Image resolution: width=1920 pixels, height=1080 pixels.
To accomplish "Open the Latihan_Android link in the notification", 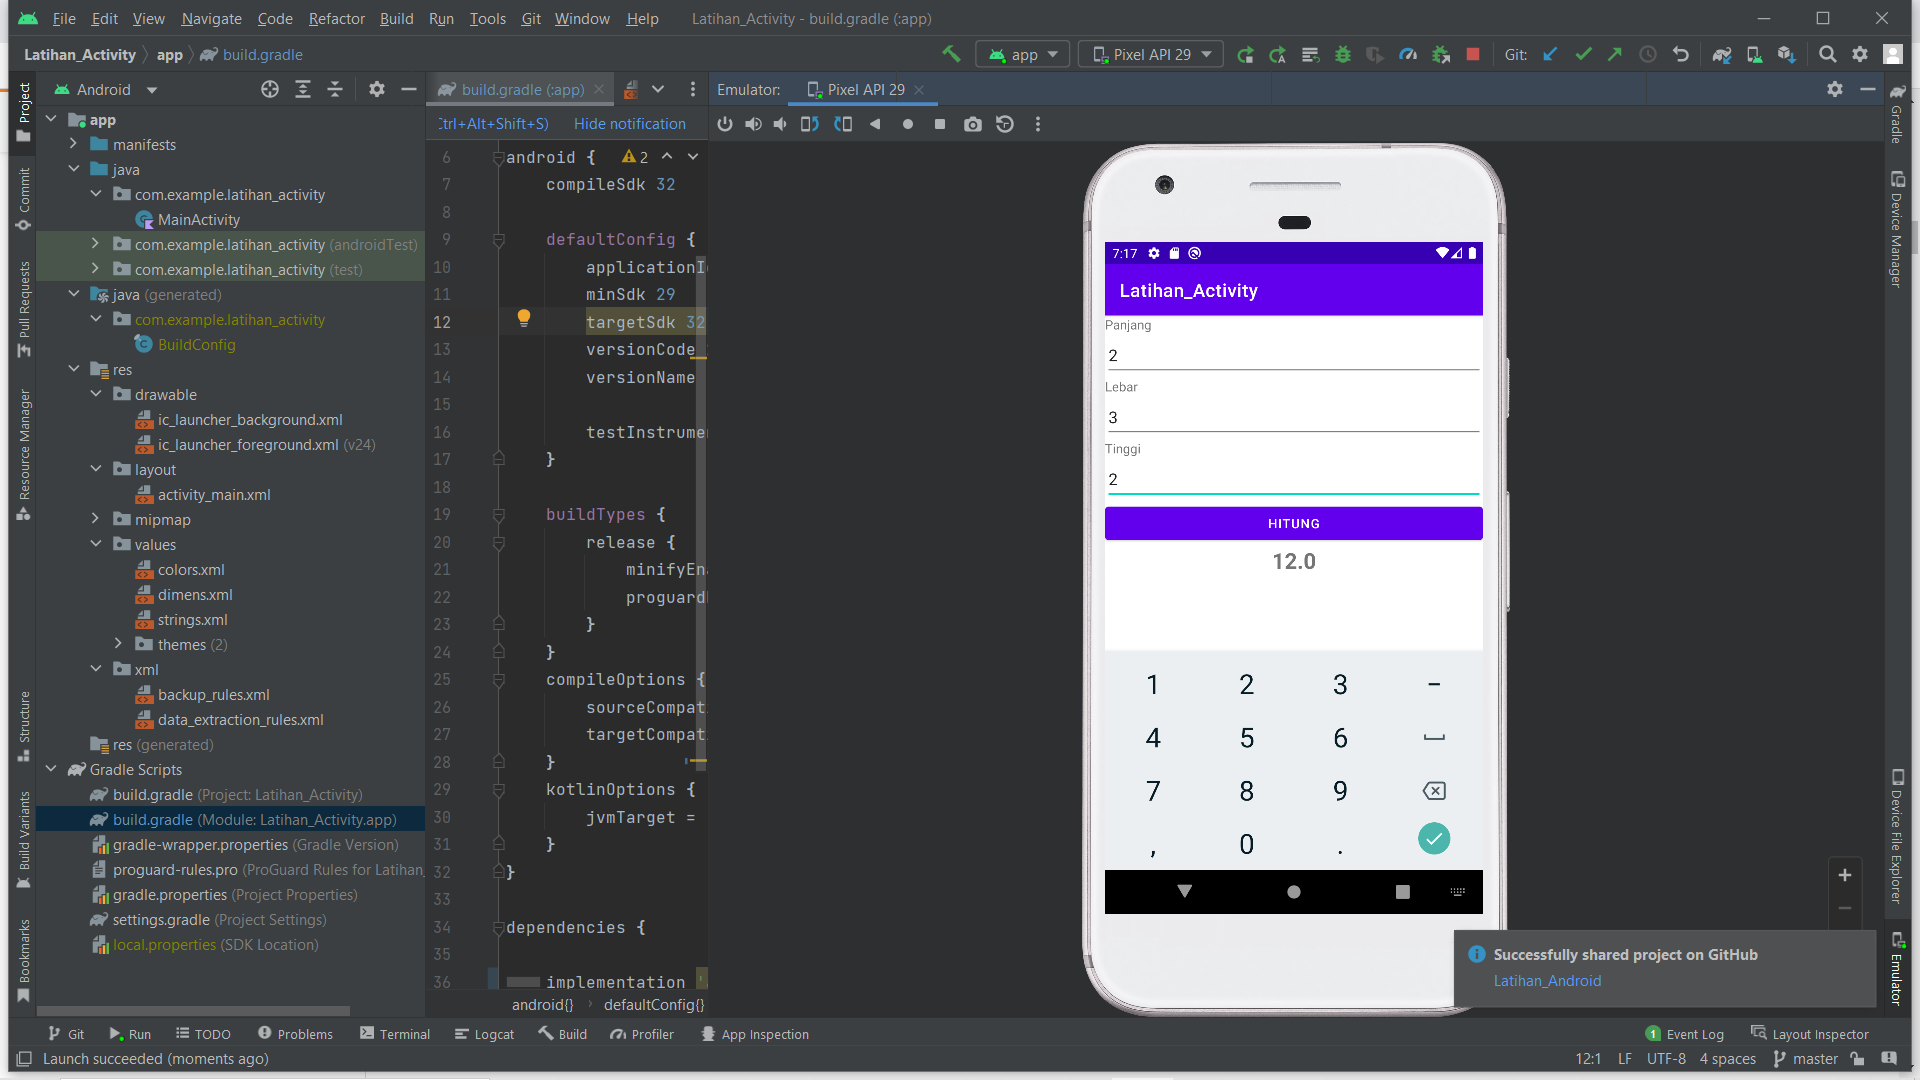I will [x=1548, y=981].
